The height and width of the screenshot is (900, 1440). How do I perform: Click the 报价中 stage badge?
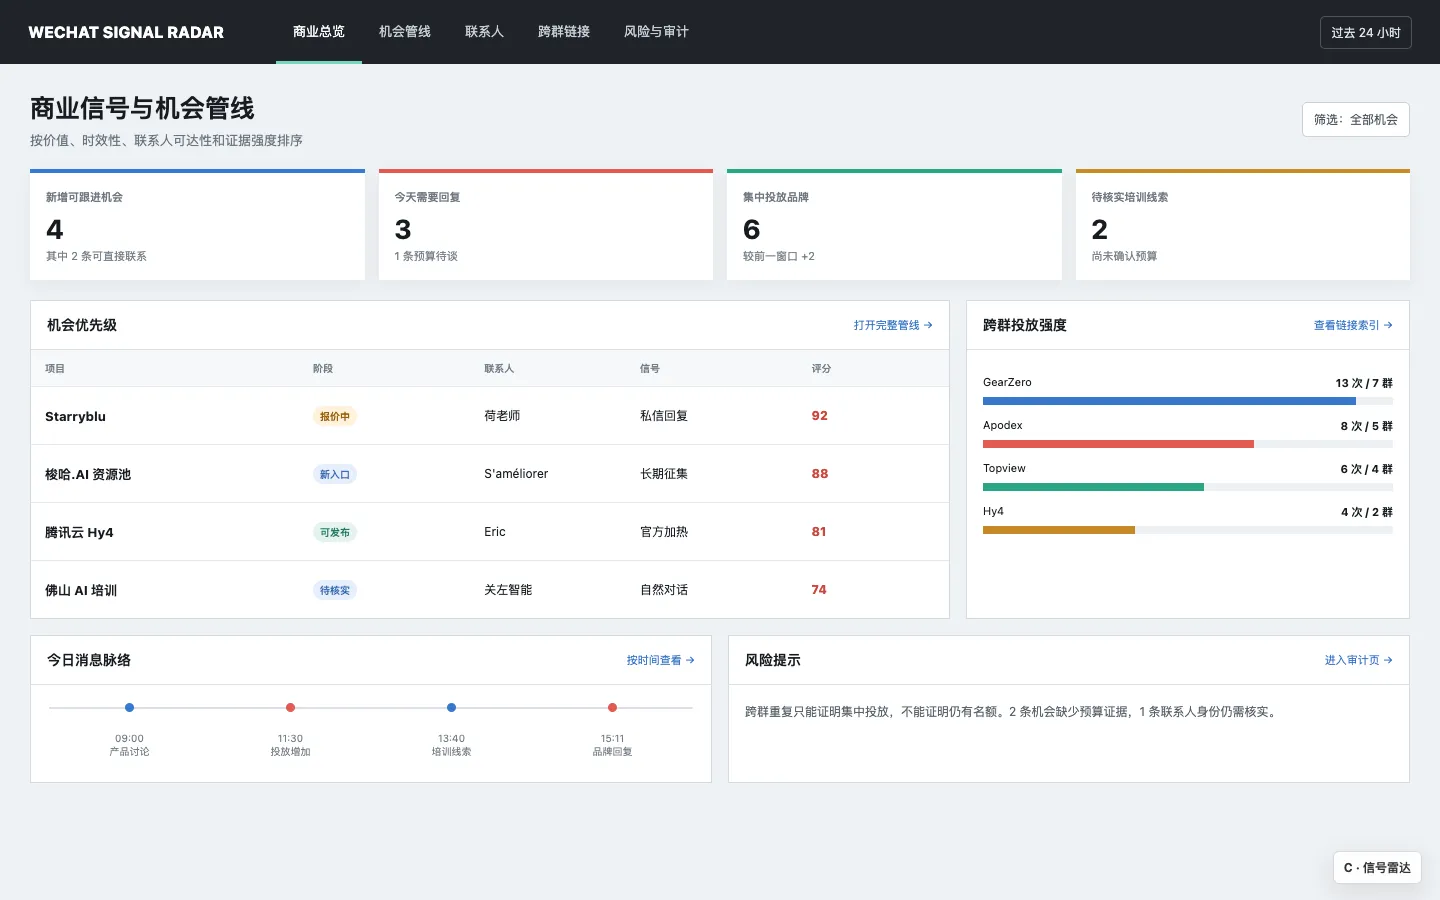[x=335, y=416]
